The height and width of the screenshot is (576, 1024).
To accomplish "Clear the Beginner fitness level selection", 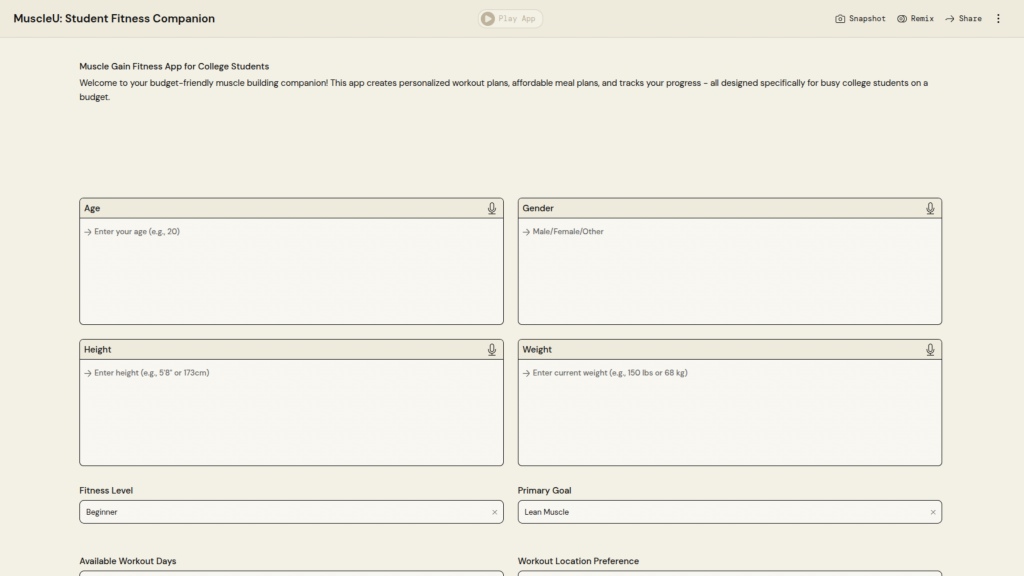I will (494, 512).
